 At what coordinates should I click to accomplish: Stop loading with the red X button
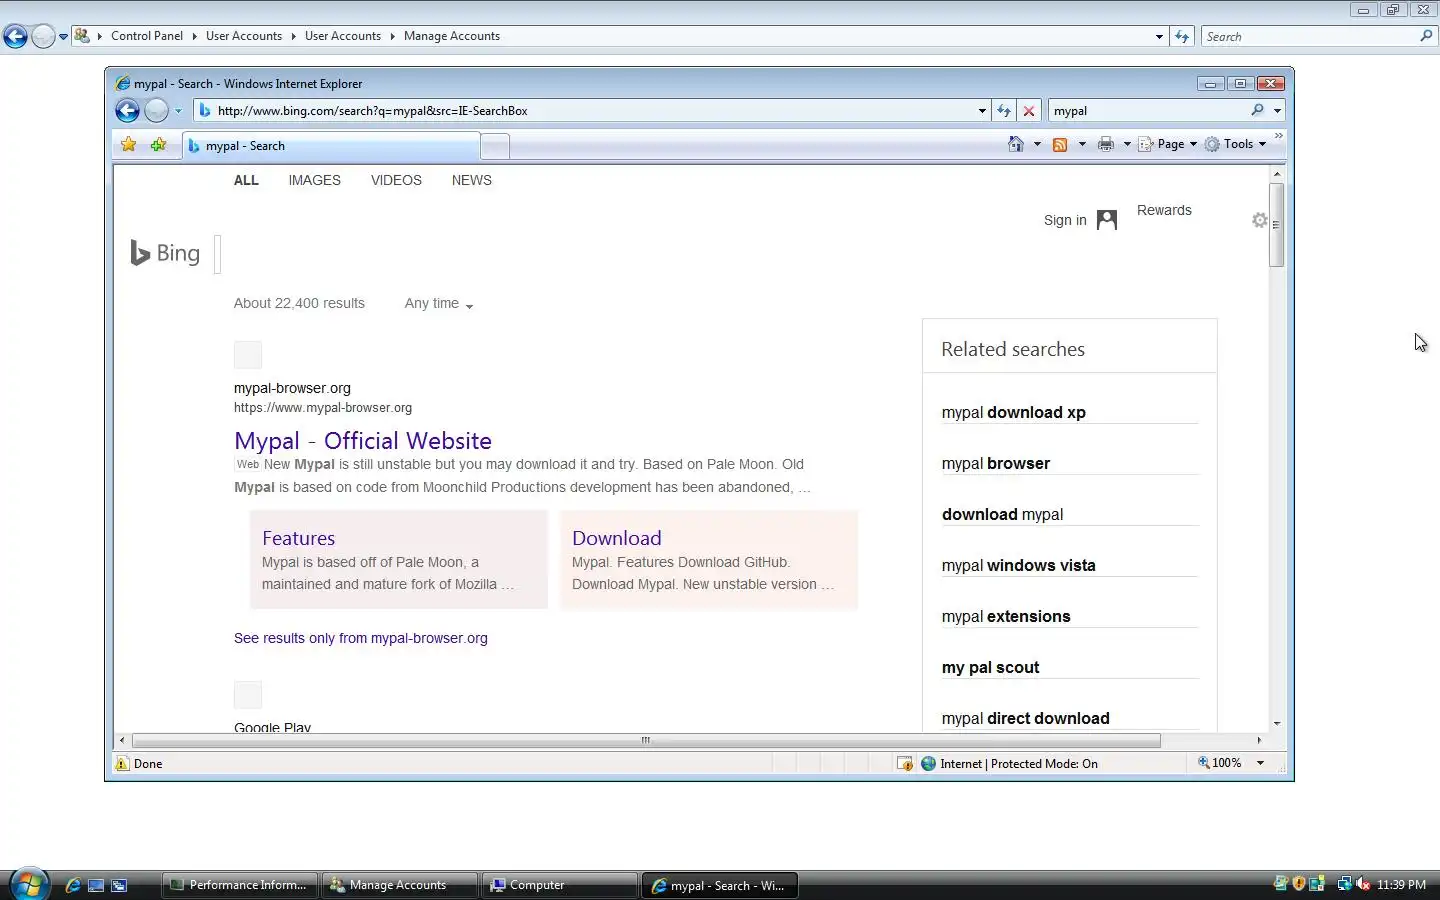tap(1028, 111)
